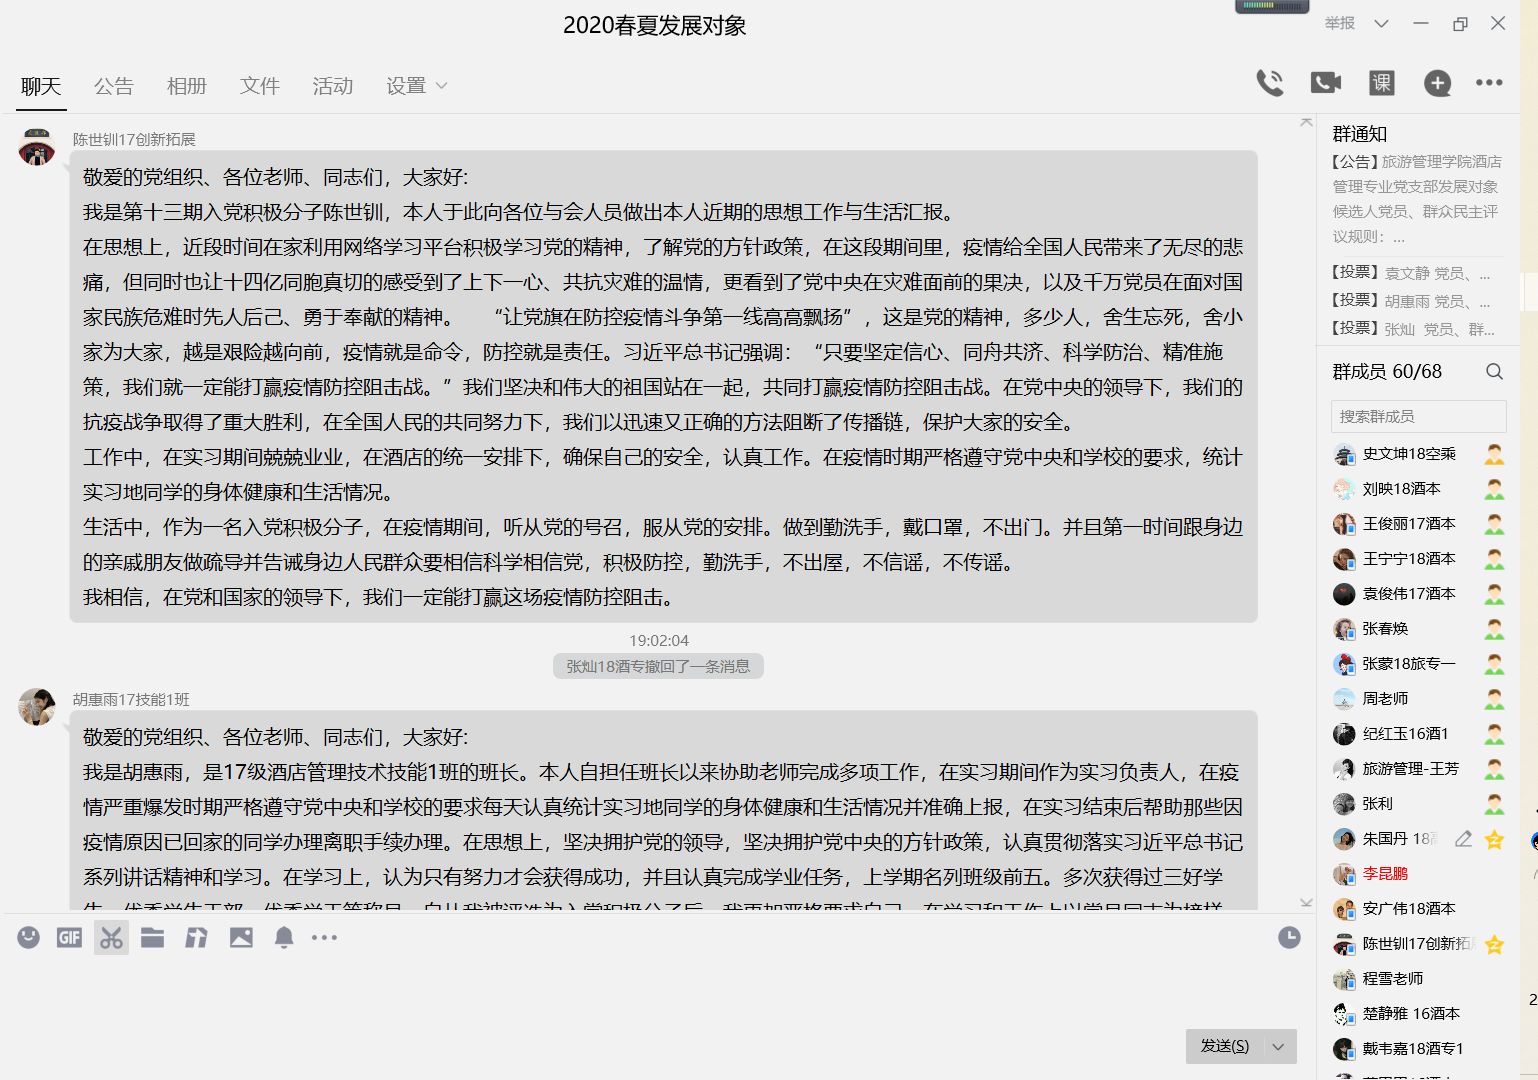The height and width of the screenshot is (1080, 1538).
Task: Click the plus icon to invite members
Action: coord(1437,83)
